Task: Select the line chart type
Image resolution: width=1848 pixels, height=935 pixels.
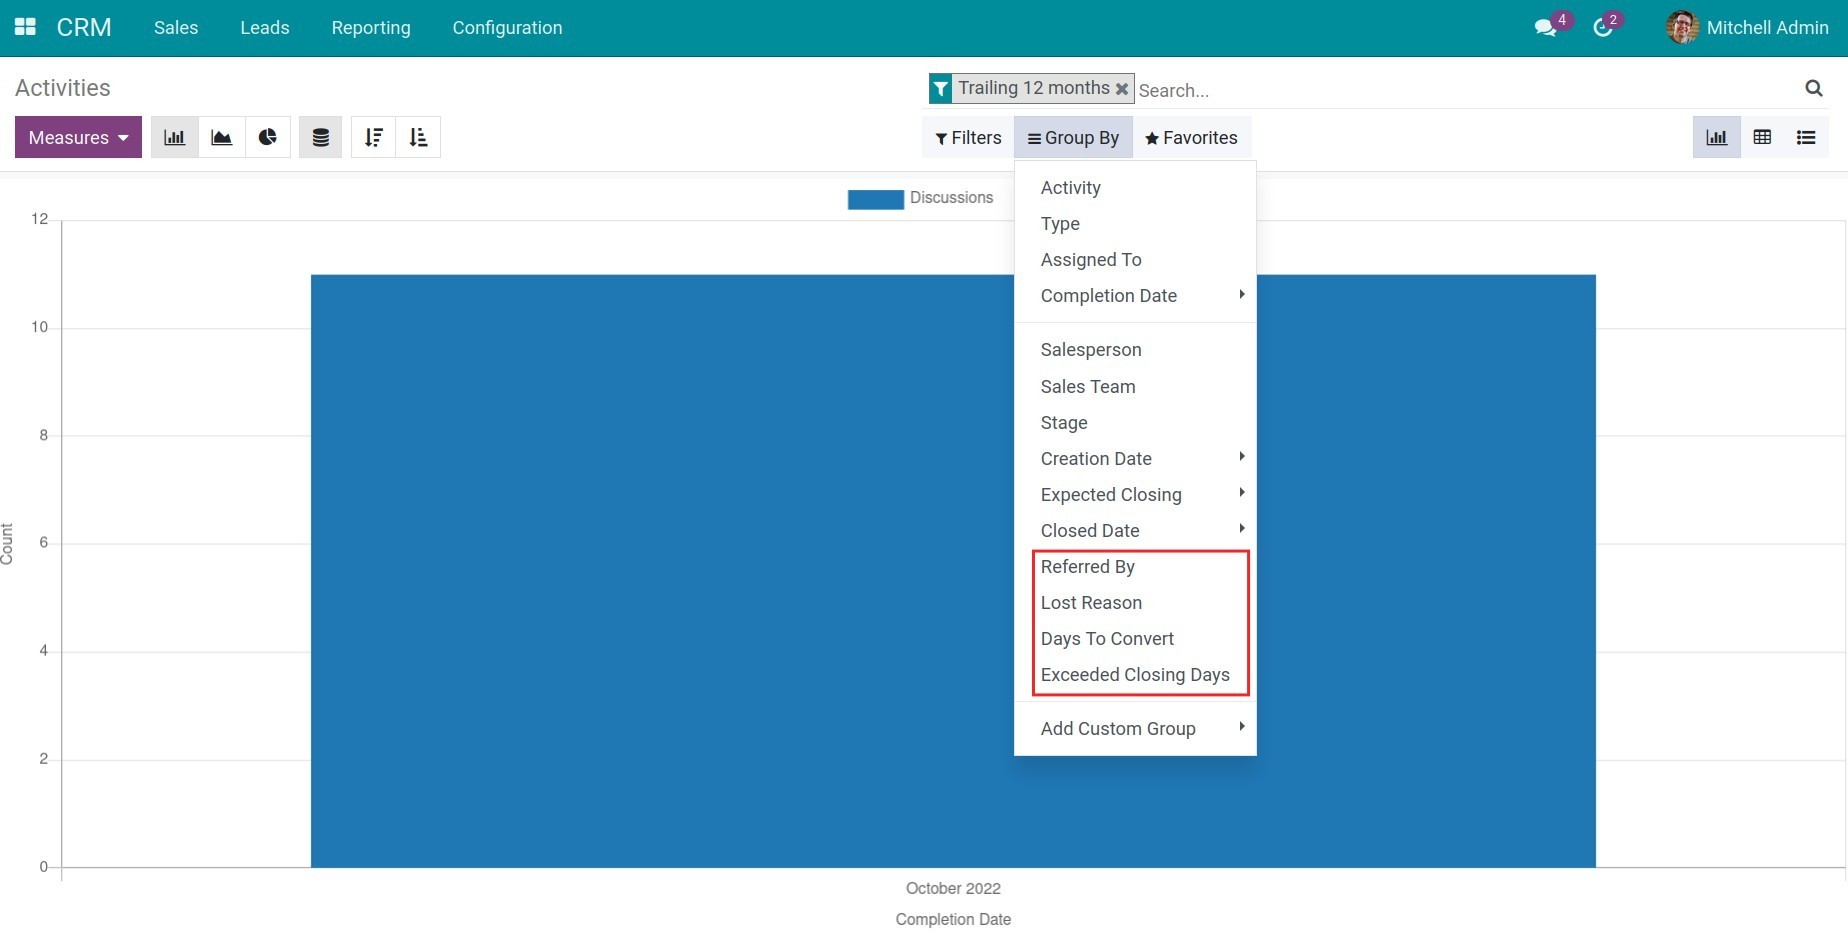Action: click(x=221, y=137)
